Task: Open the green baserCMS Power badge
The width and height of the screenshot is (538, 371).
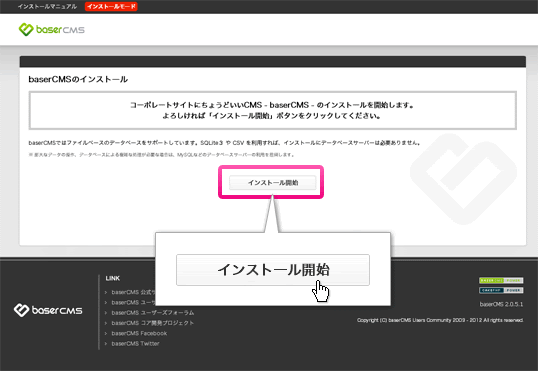Action: click(x=501, y=280)
